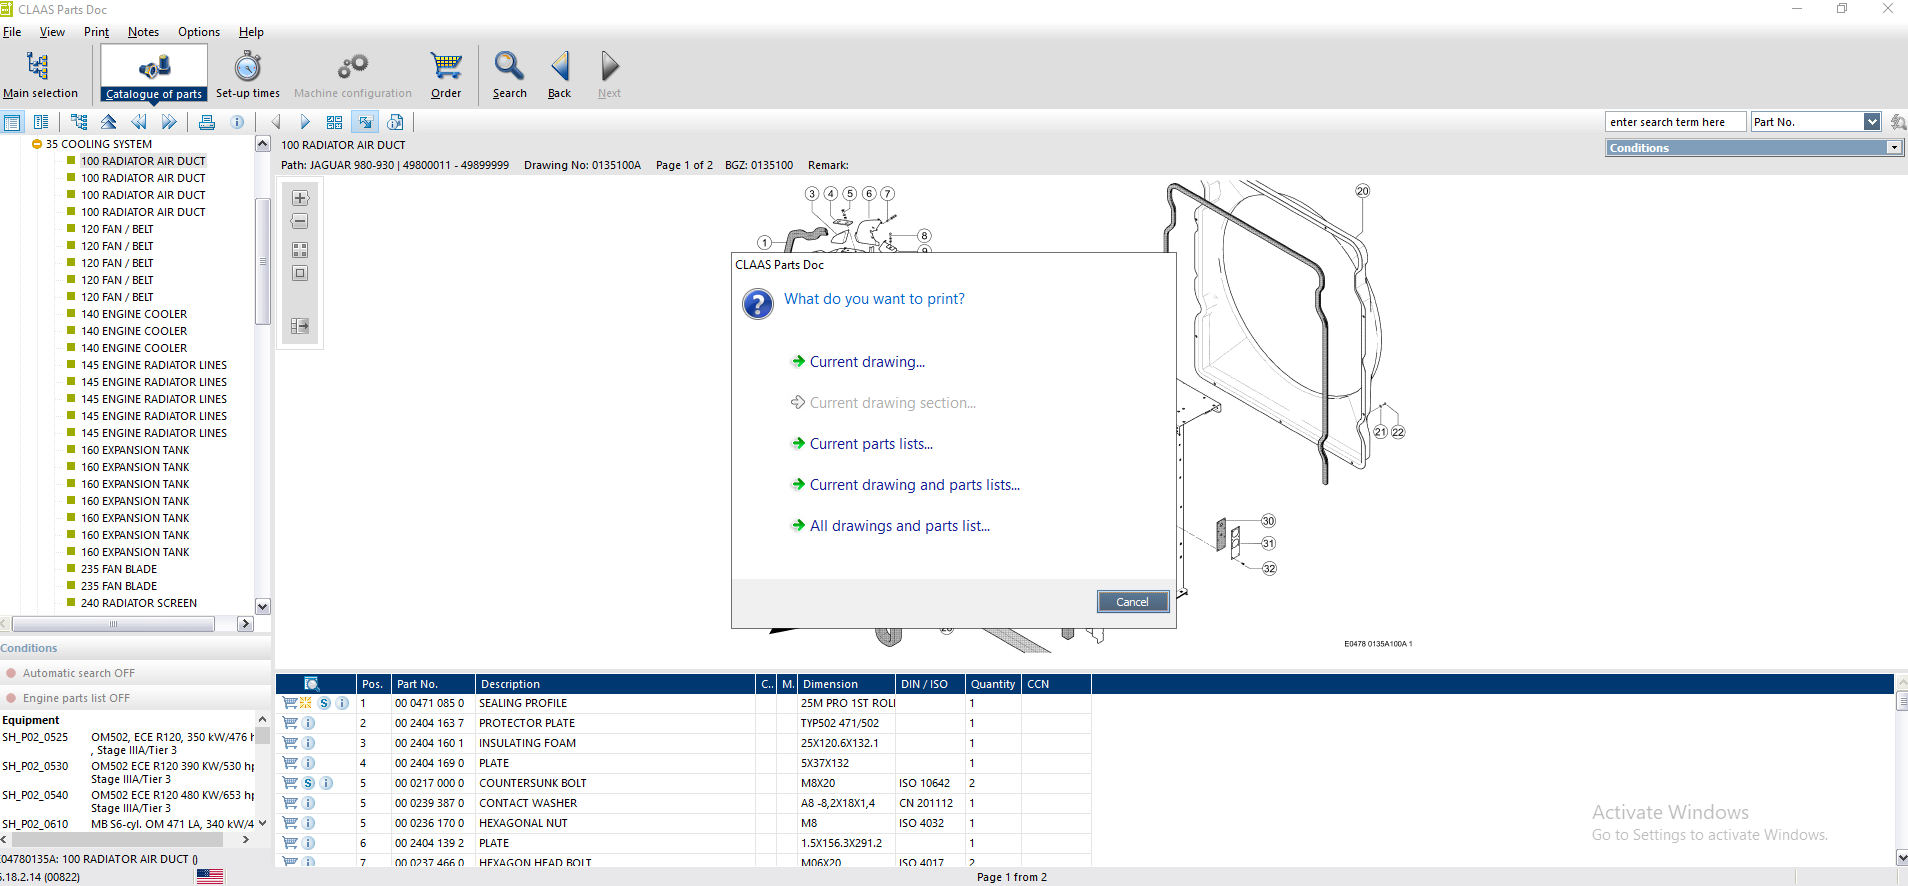
Task: Zoom in the drawing with plus button
Action: point(300,198)
